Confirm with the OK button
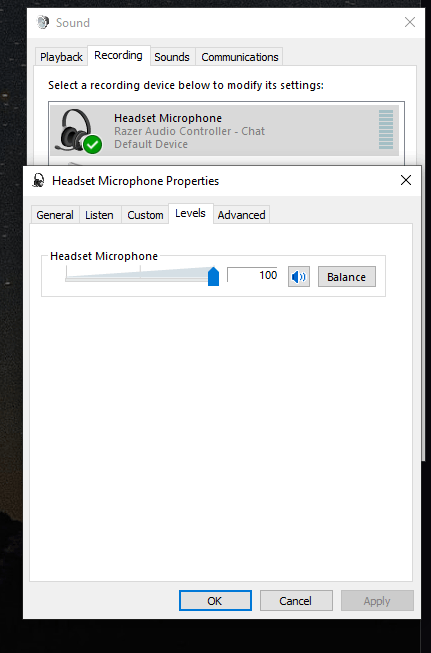 tap(215, 601)
